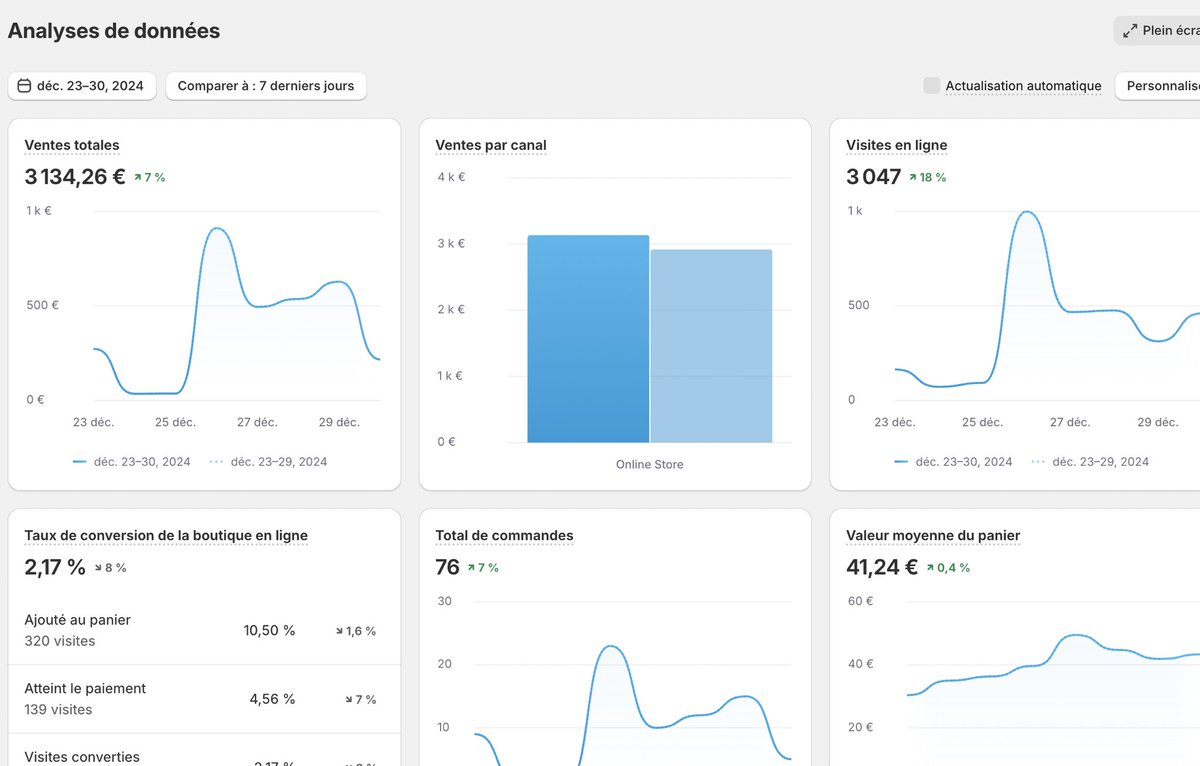Open Taux de conversion de la boutique title
Image resolution: width=1200 pixels, height=766 pixels.
click(x=166, y=535)
